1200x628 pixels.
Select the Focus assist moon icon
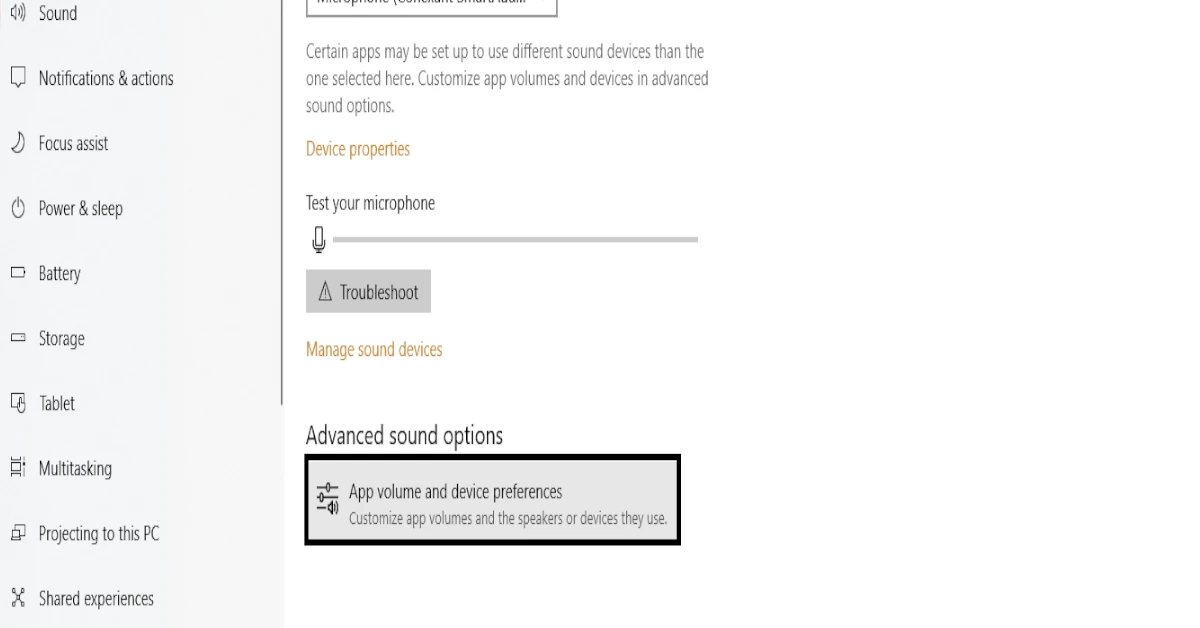pyautogui.click(x=17, y=143)
